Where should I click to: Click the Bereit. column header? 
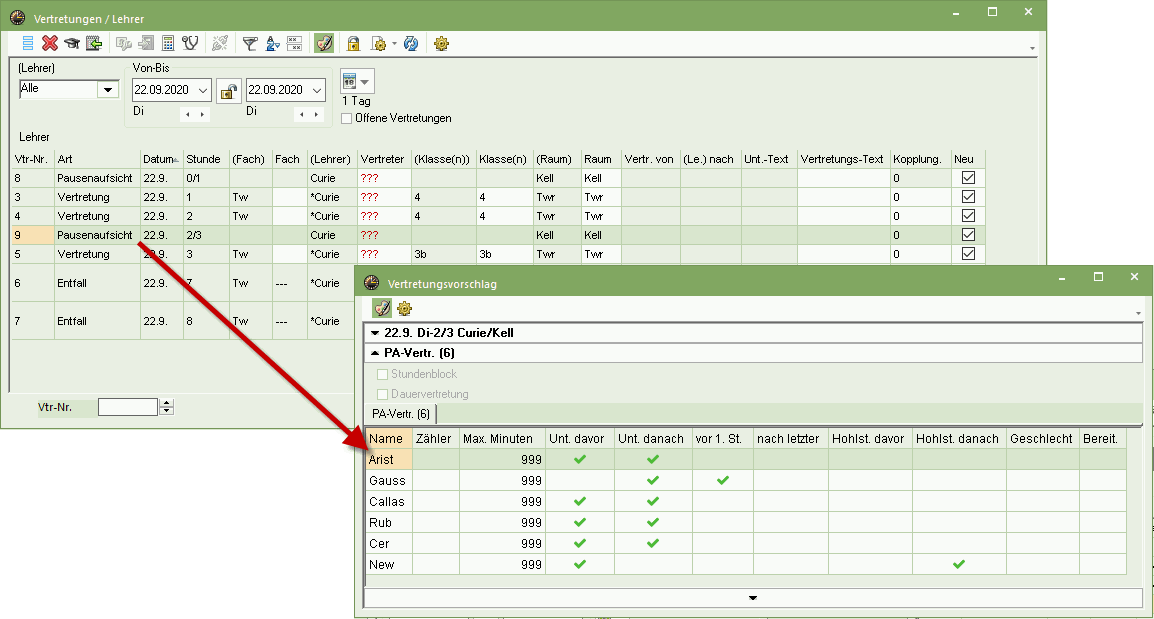[1100, 439]
